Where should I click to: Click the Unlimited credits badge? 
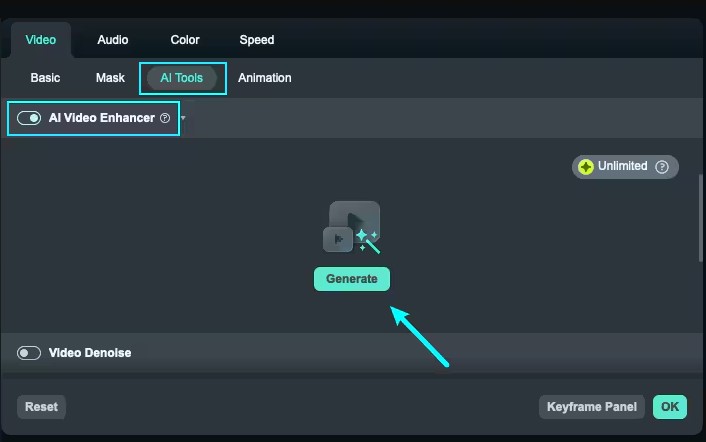tap(625, 167)
